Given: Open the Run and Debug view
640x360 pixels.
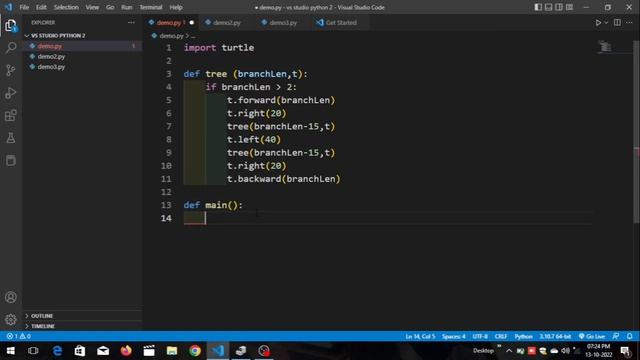Looking at the screenshot, I should pyautogui.click(x=11, y=93).
